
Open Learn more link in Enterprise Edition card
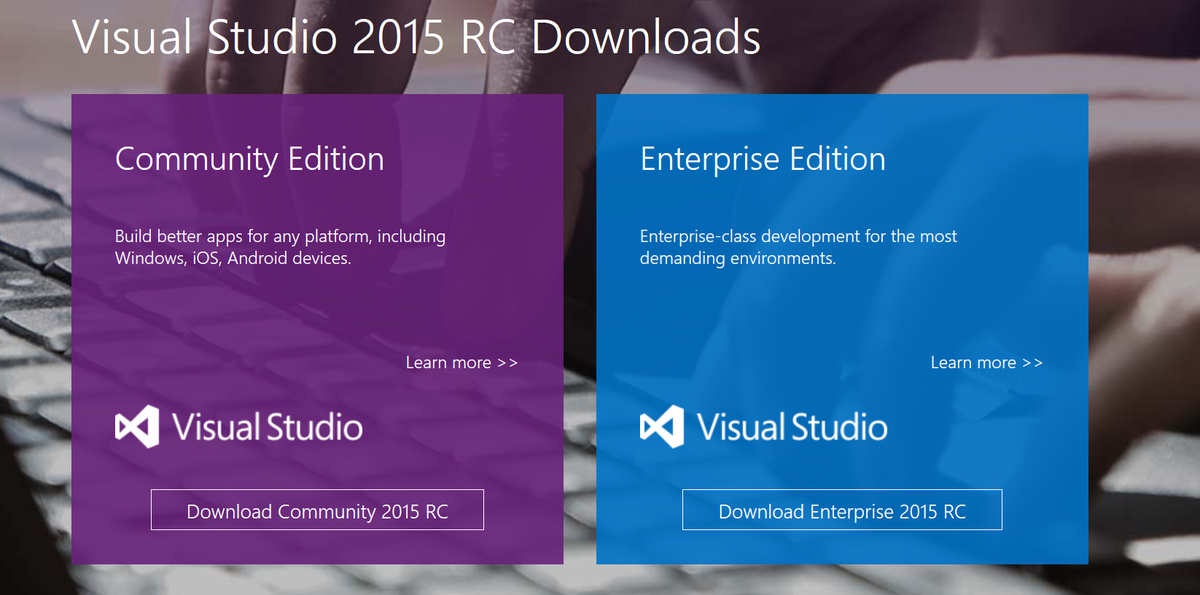986,362
